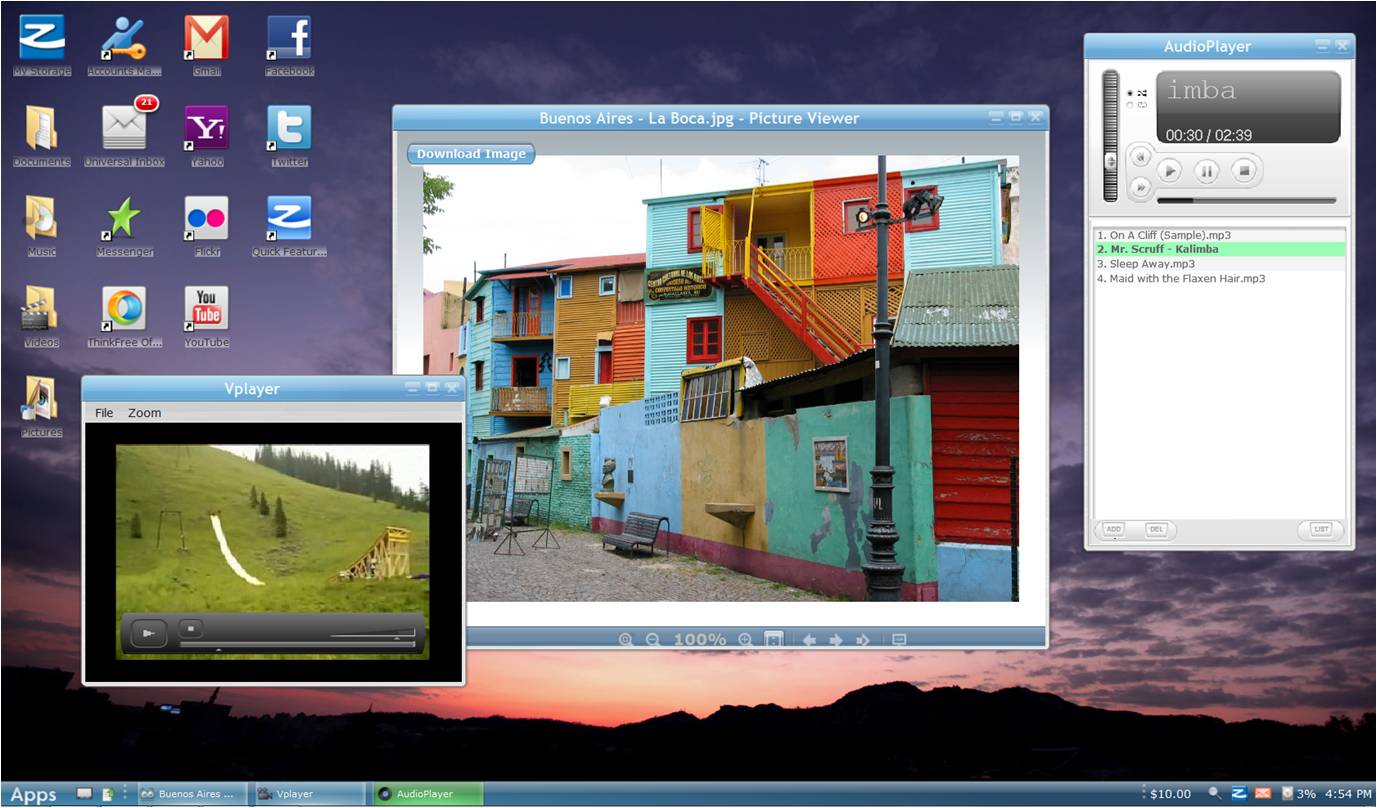Open the Messenger star icon

(x=124, y=218)
